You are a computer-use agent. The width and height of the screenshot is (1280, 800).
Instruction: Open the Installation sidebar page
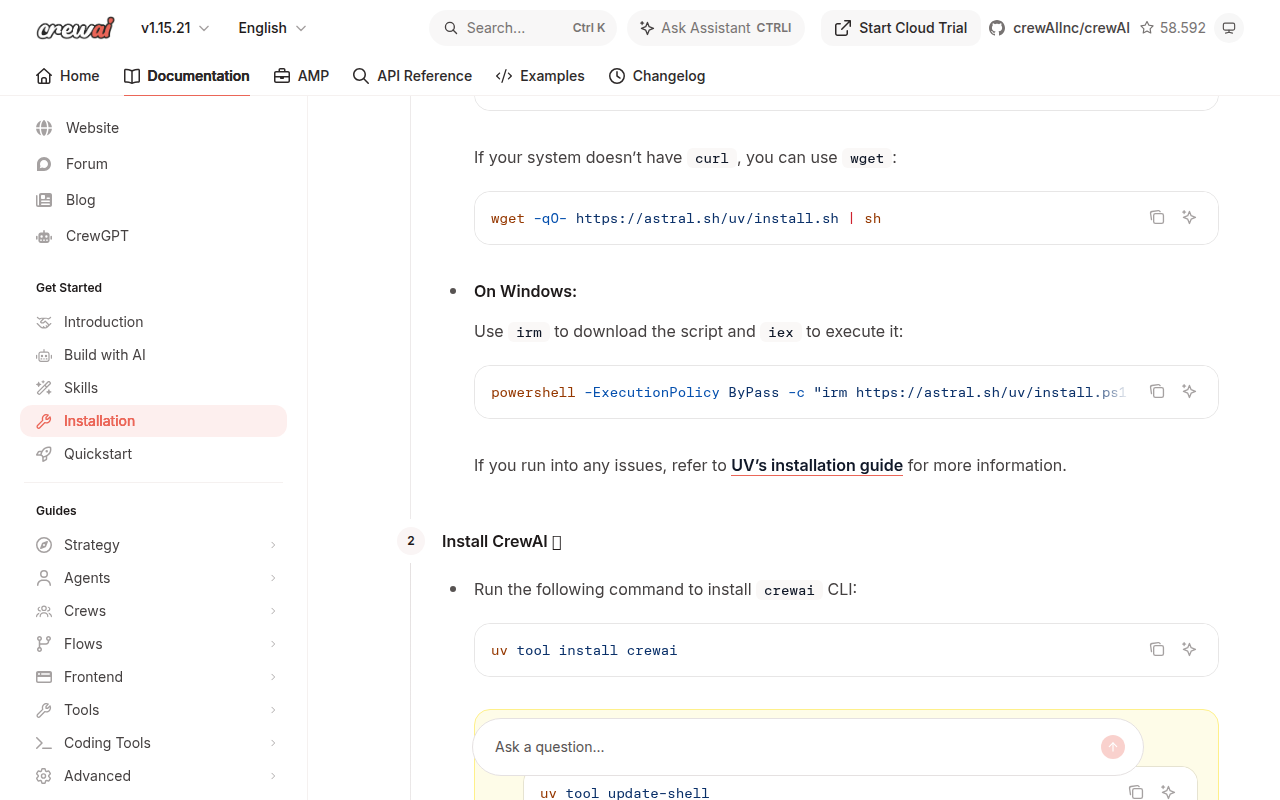[x=153, y=421]
